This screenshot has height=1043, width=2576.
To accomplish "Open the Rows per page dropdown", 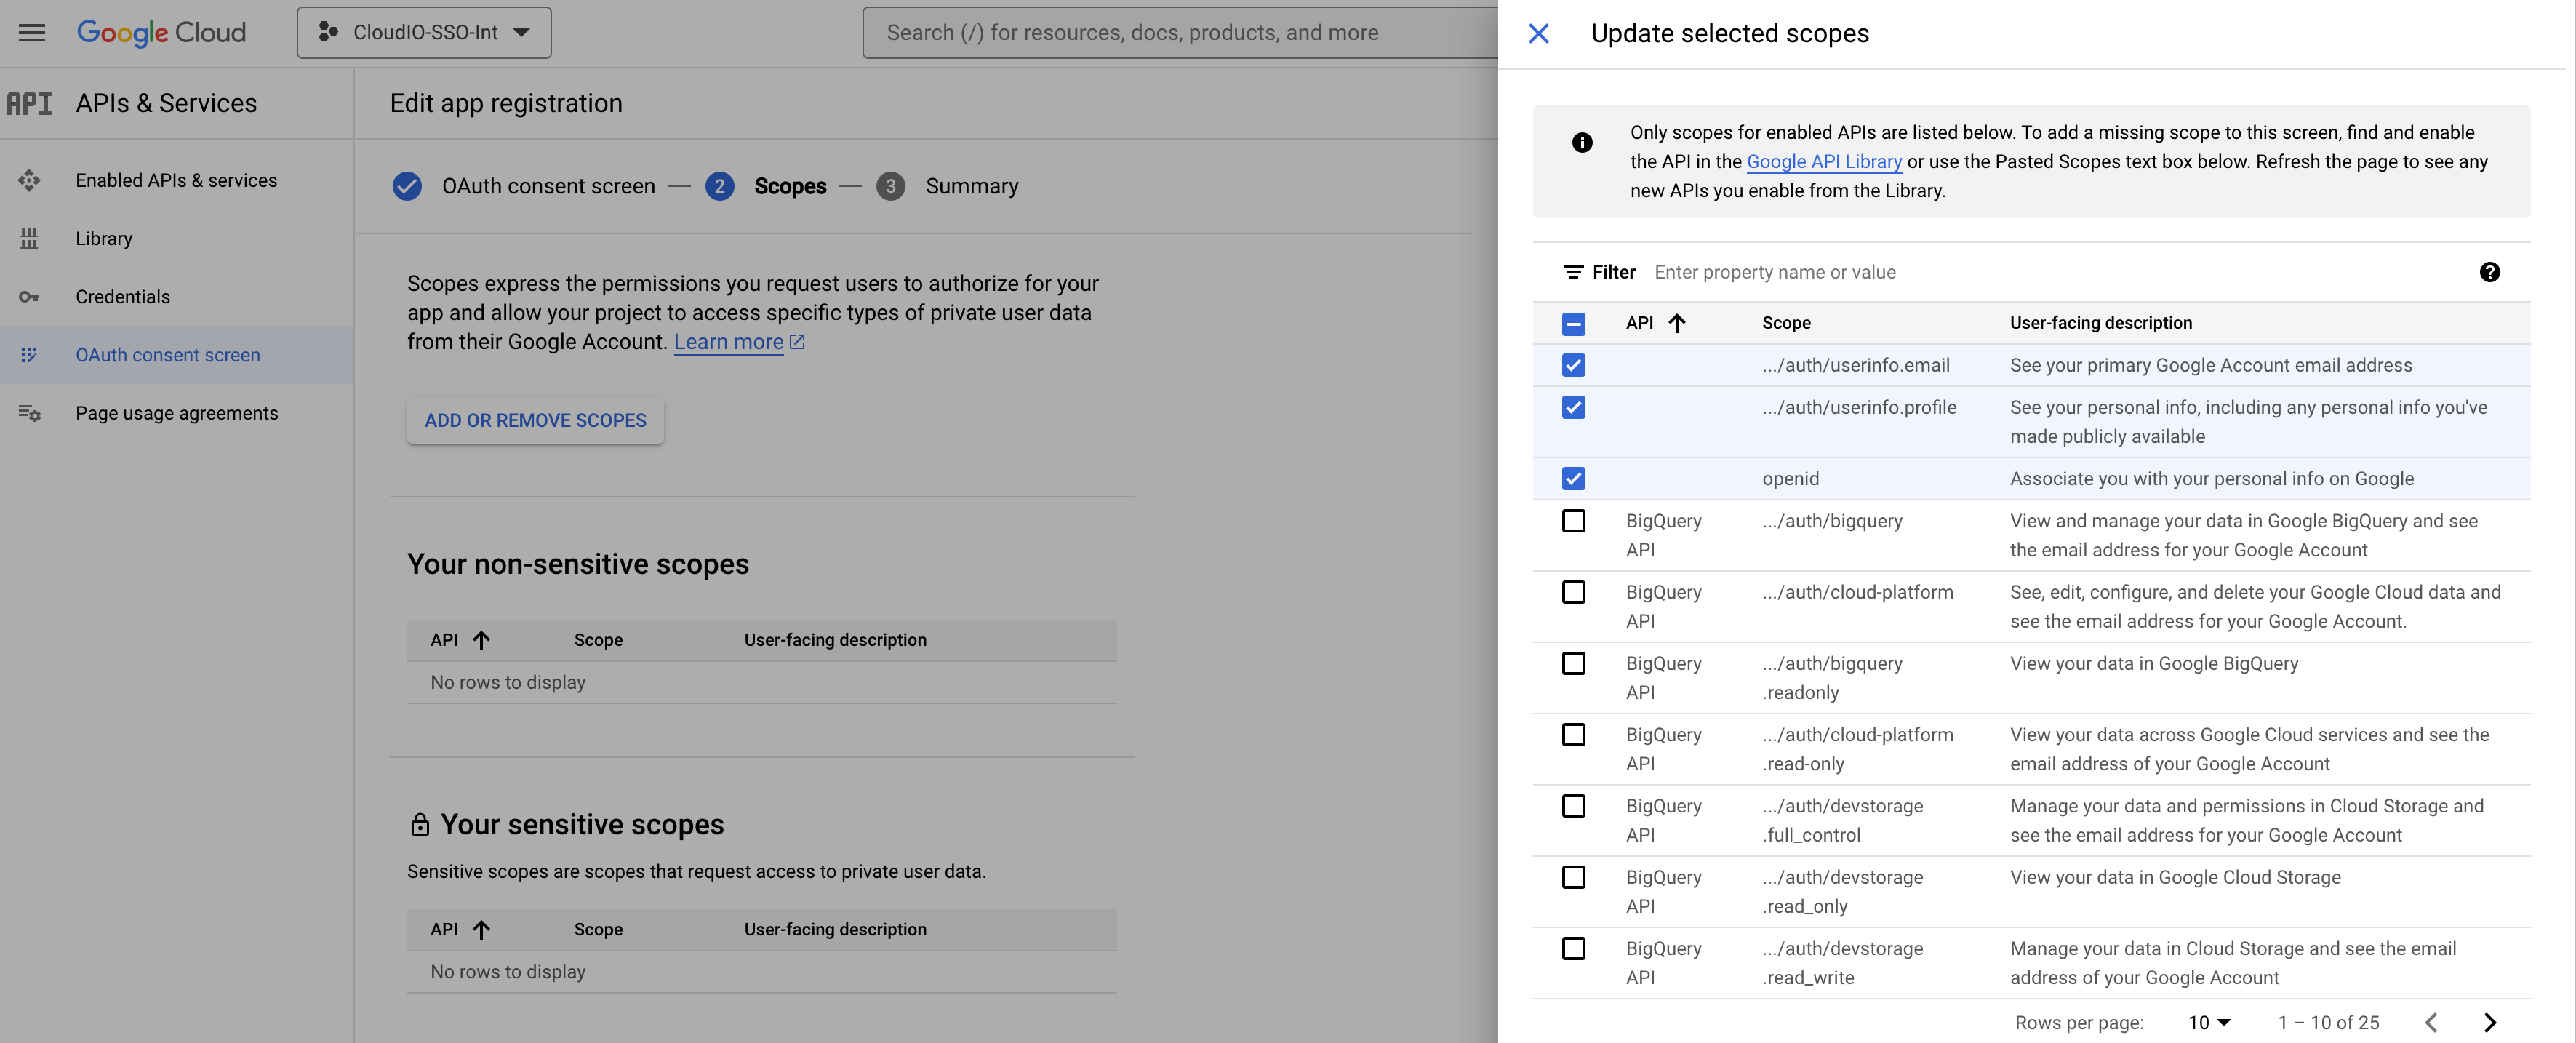I will tap(2209, 1022).
